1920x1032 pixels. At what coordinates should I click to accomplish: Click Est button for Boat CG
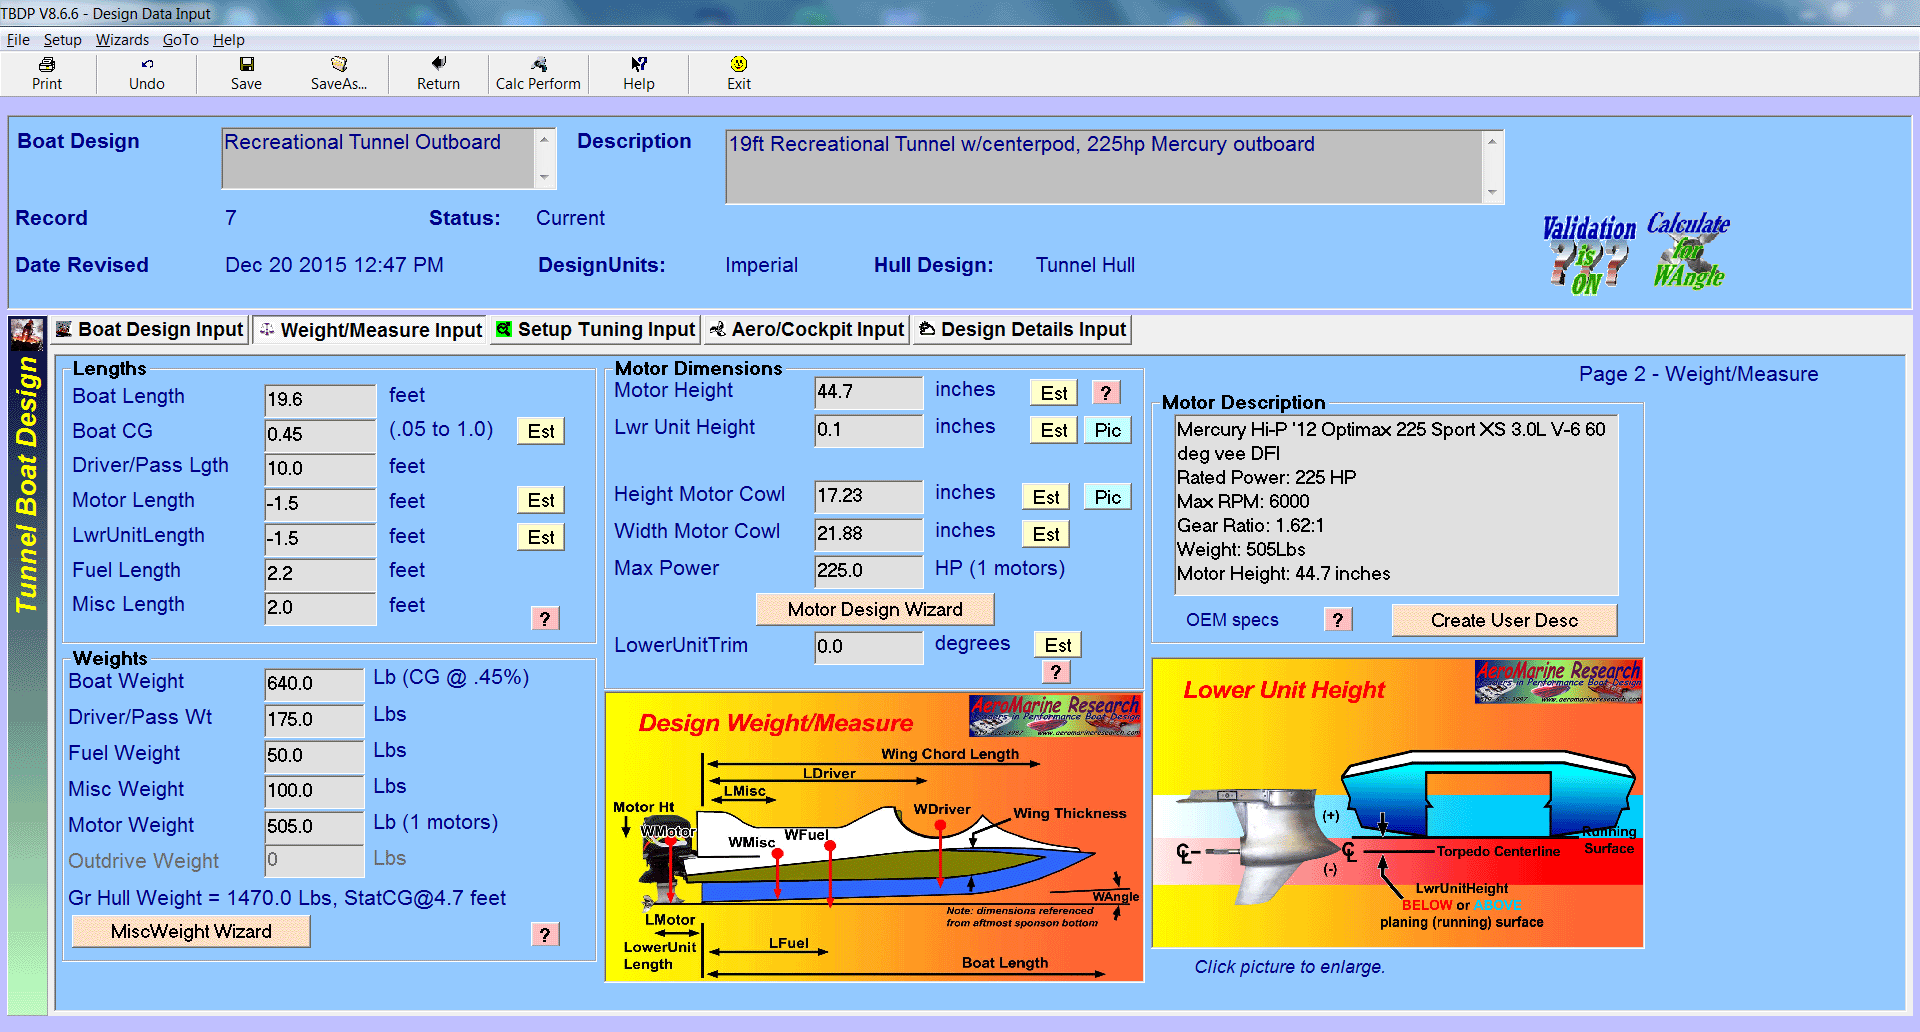(x=541, y=431)
